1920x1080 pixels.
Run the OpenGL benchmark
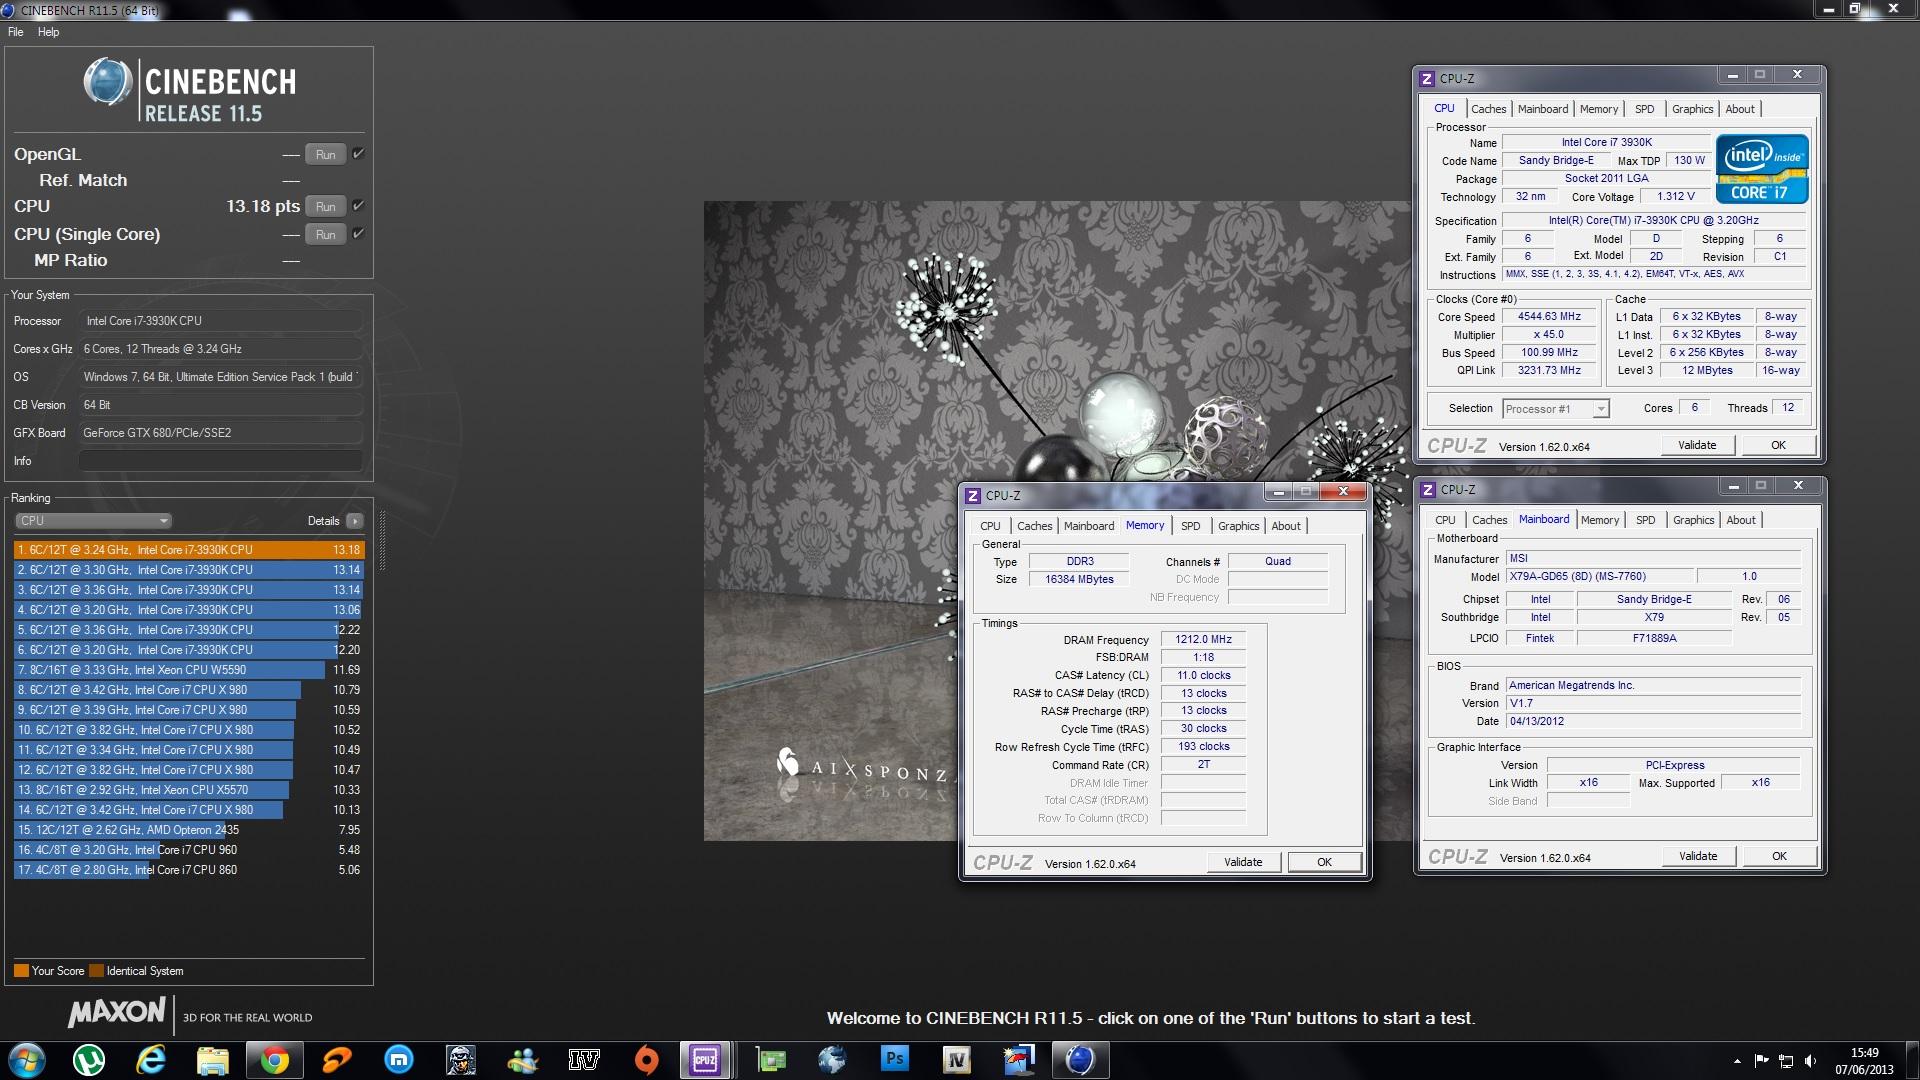tap(326, 154)
